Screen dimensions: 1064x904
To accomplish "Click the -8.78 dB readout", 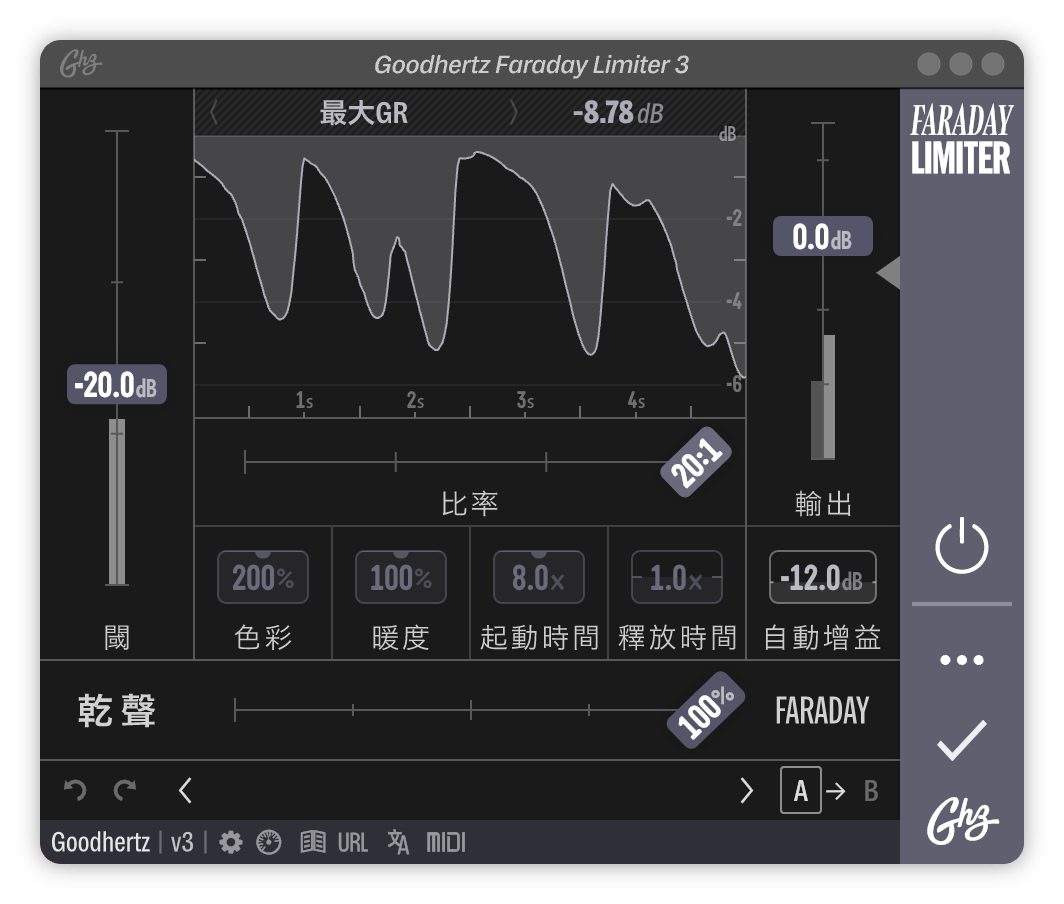I will [618, 113].
